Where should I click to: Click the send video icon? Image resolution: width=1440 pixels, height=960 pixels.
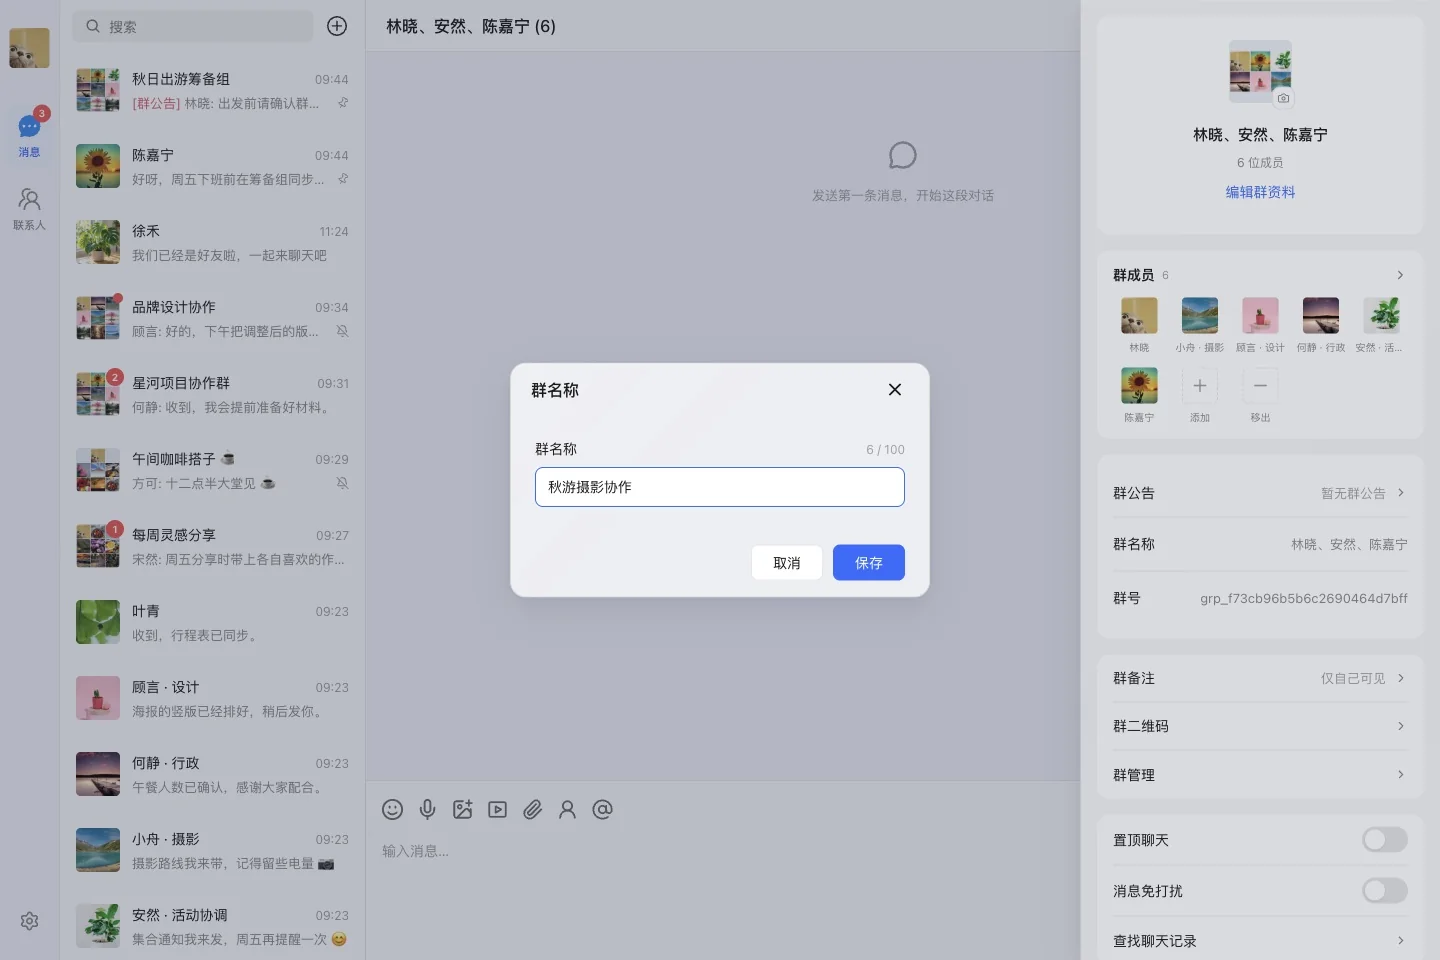coord(497,810)
